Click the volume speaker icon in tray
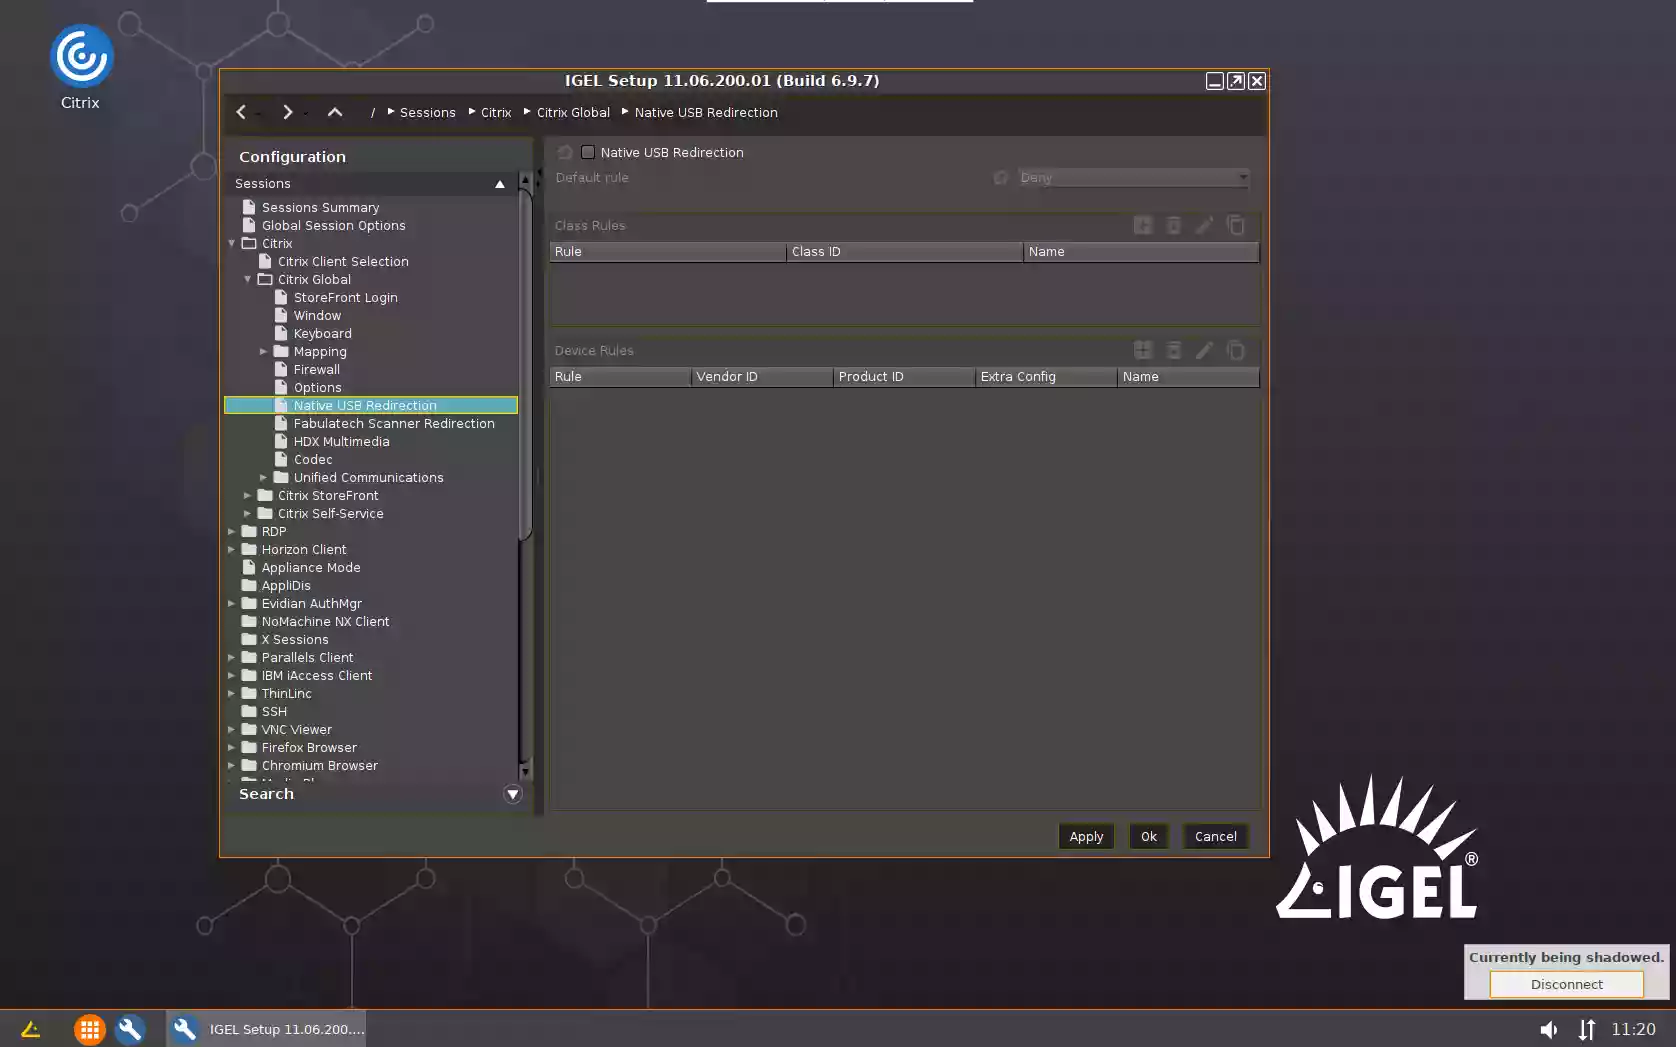 [x=1548, y=1029]
